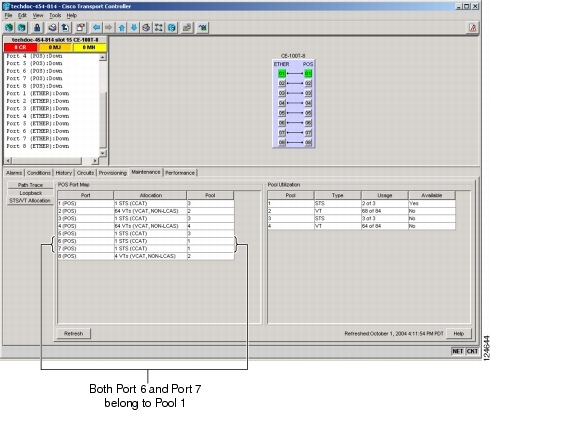576x432 pixels.
Task: Open the Path Trace subtab
Action: (30, 185)
